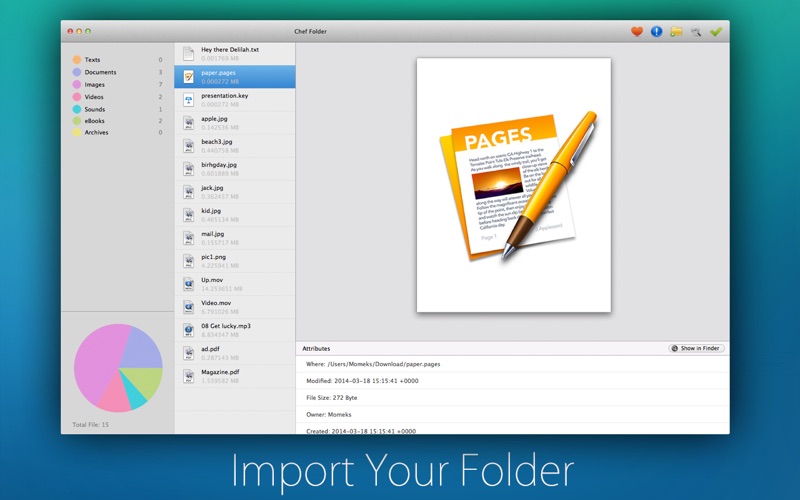The height and width of the screenshot is (500, 800).
Task: Click the orange Texts color dot
Action: click(77, 60)
